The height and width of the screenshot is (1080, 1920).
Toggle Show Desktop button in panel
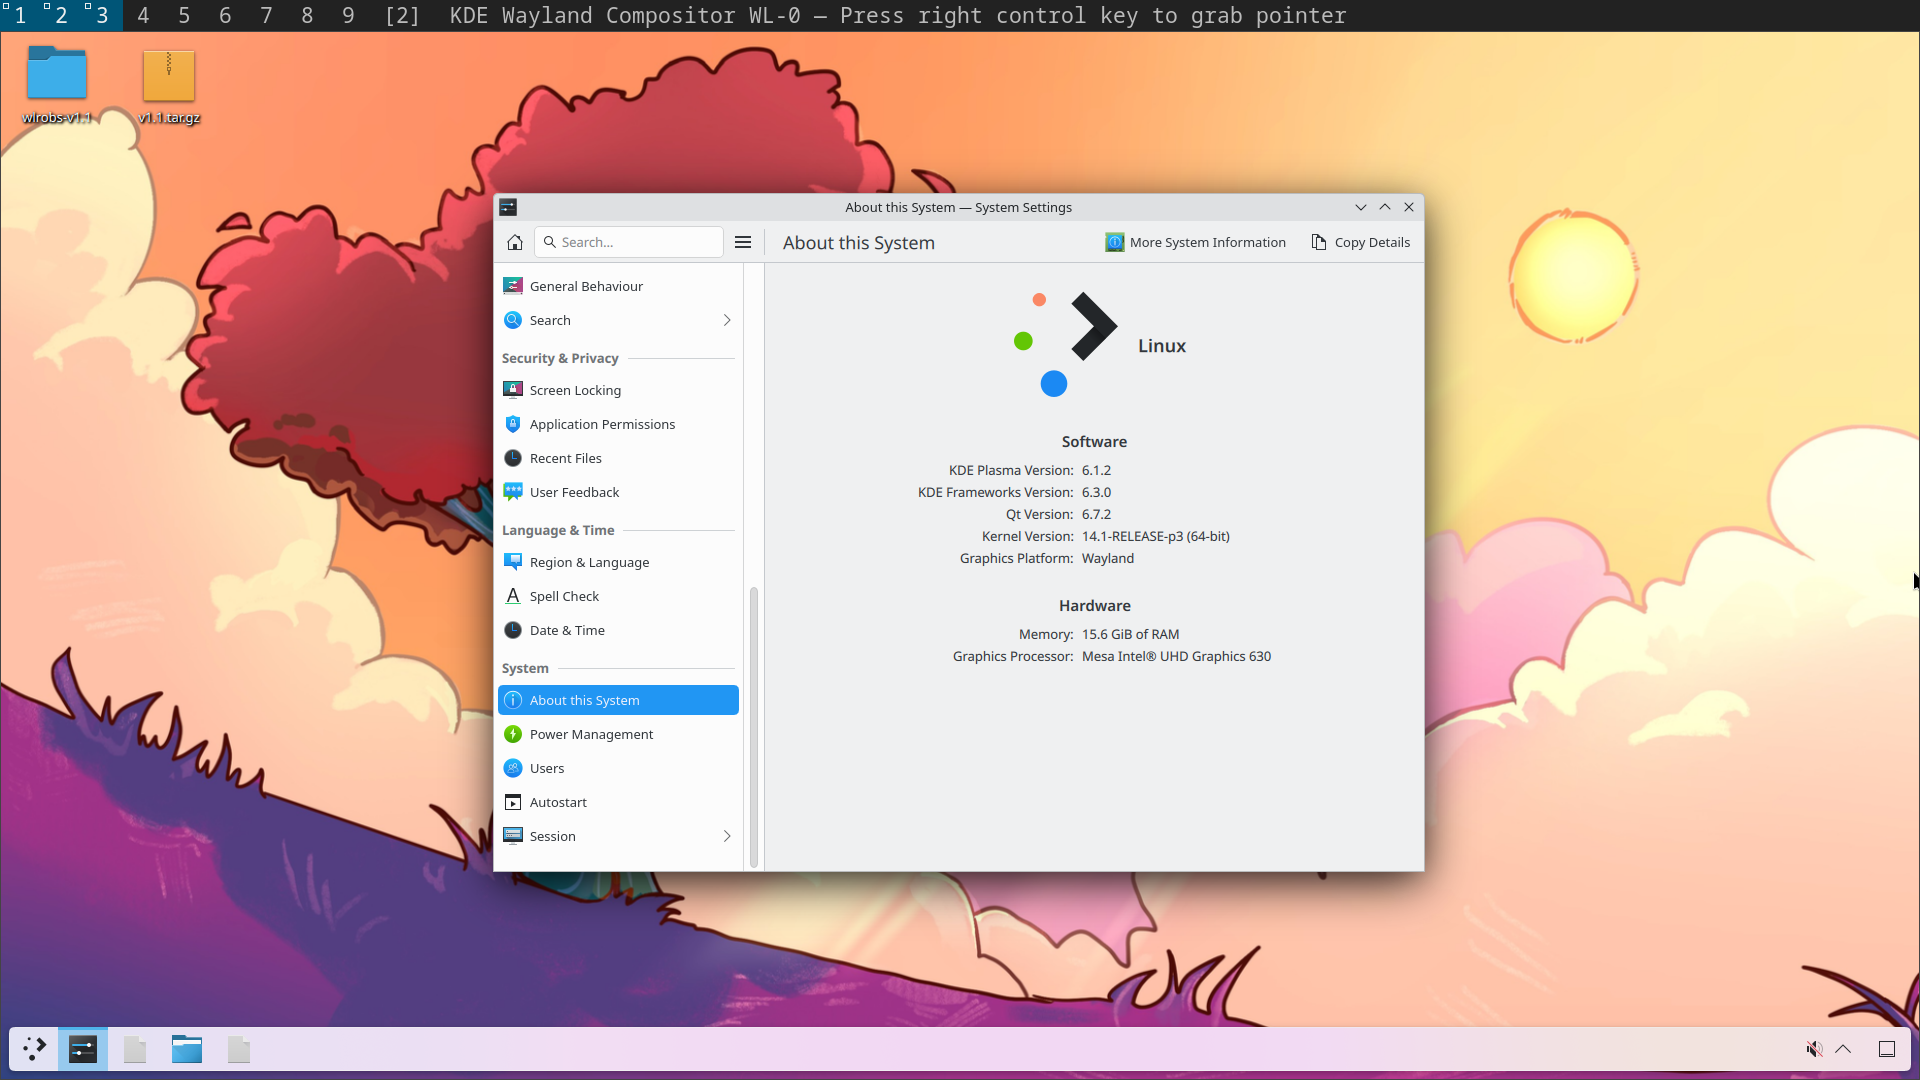[x=1887, y=1049]
